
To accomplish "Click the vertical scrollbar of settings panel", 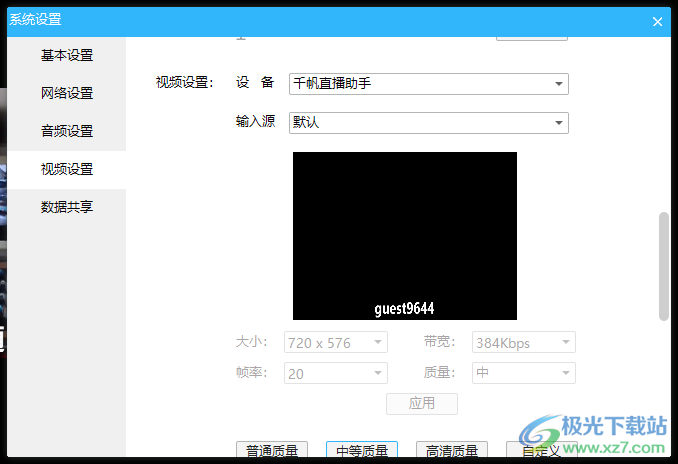I will click(664, 266).
